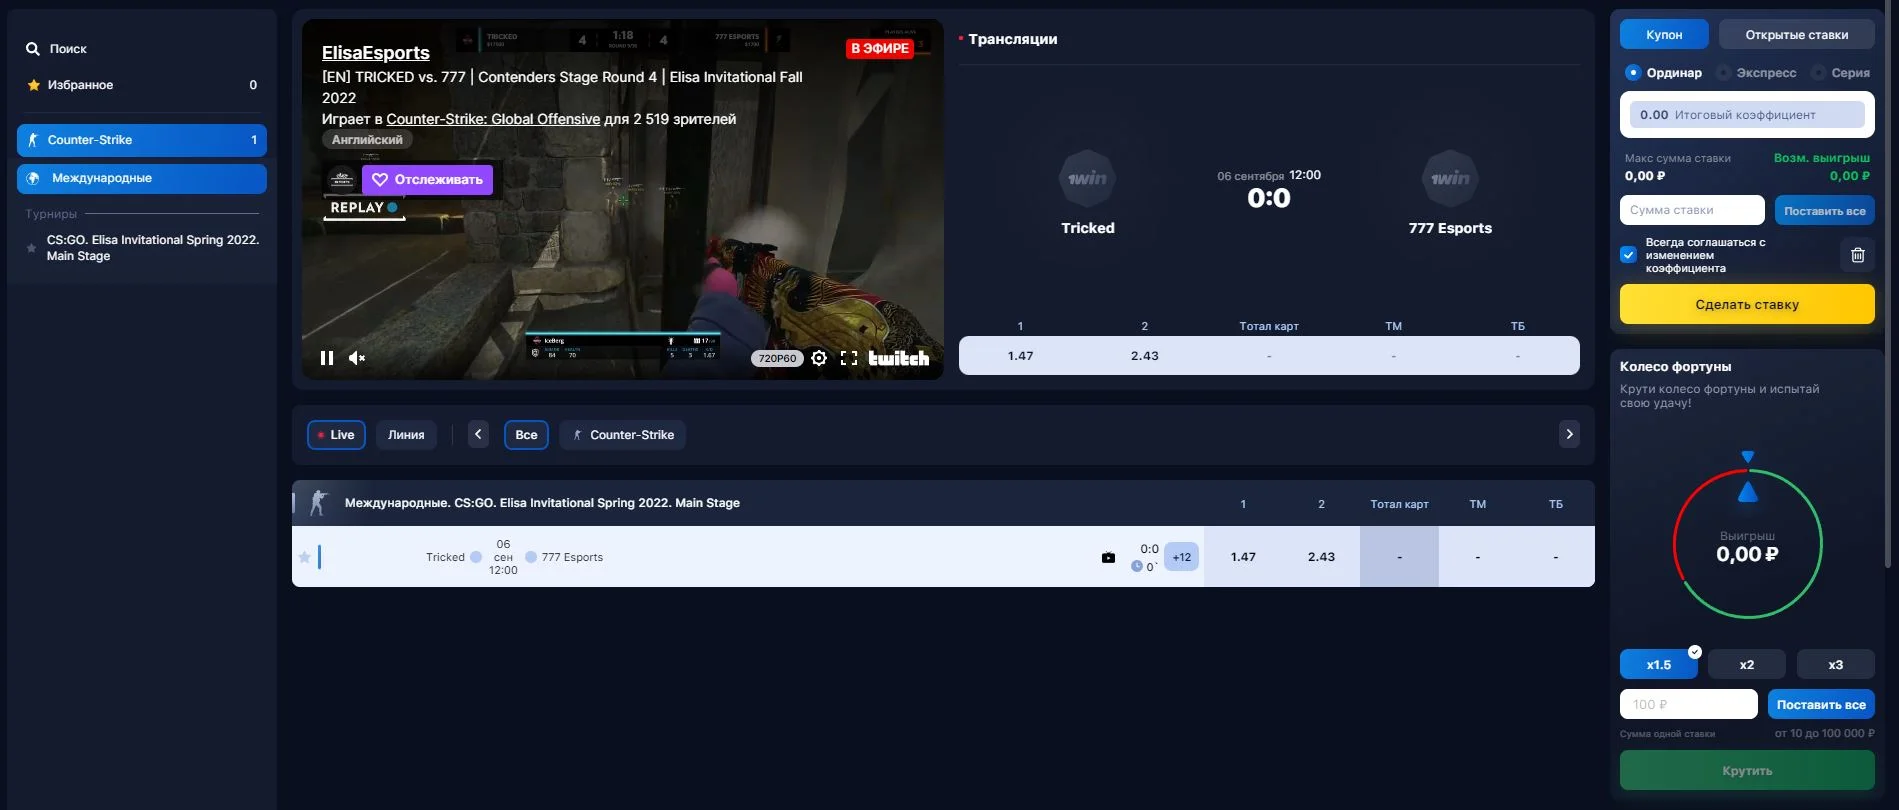Select odds 1.47 in match row
The height and width of the screenshot is (810, 1899).
[1243, 557]
